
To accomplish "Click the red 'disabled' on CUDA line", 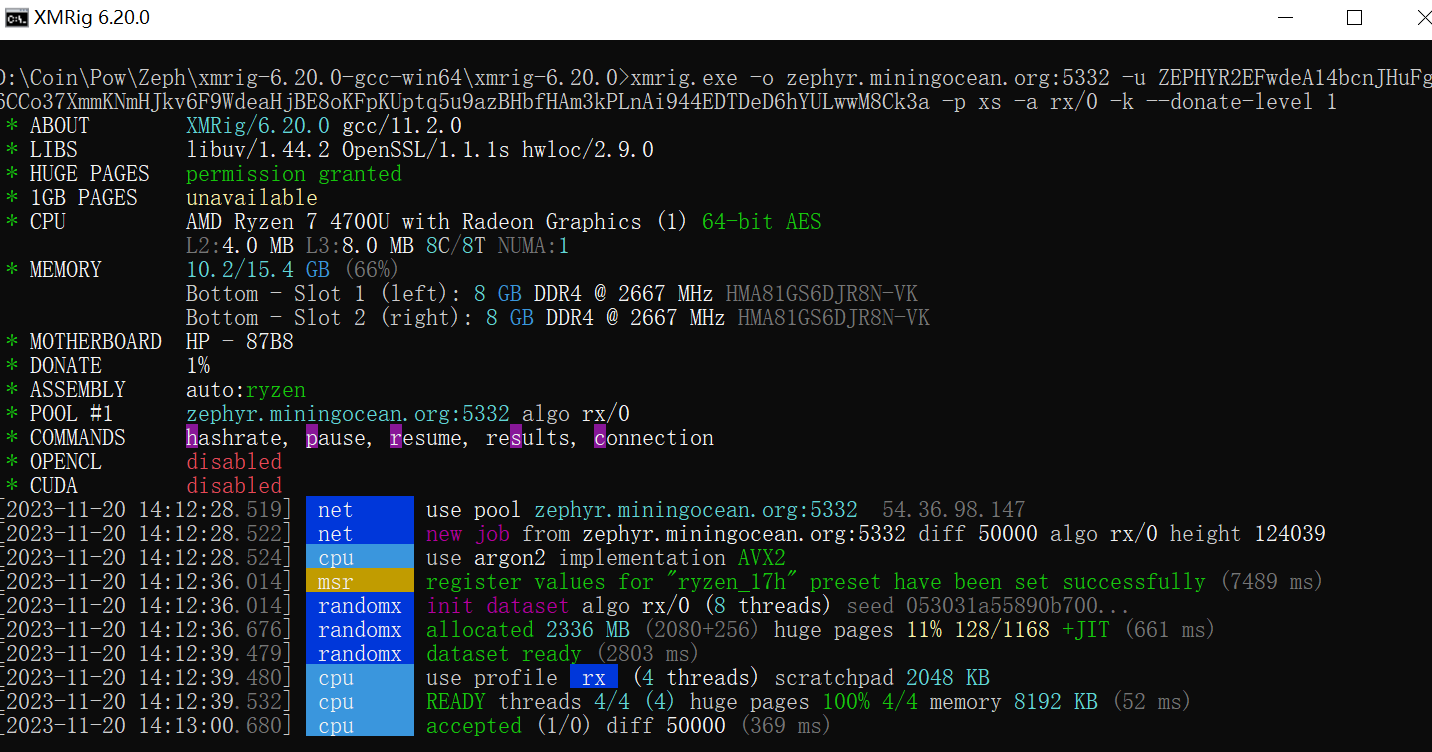I will [x=234, y=486].
